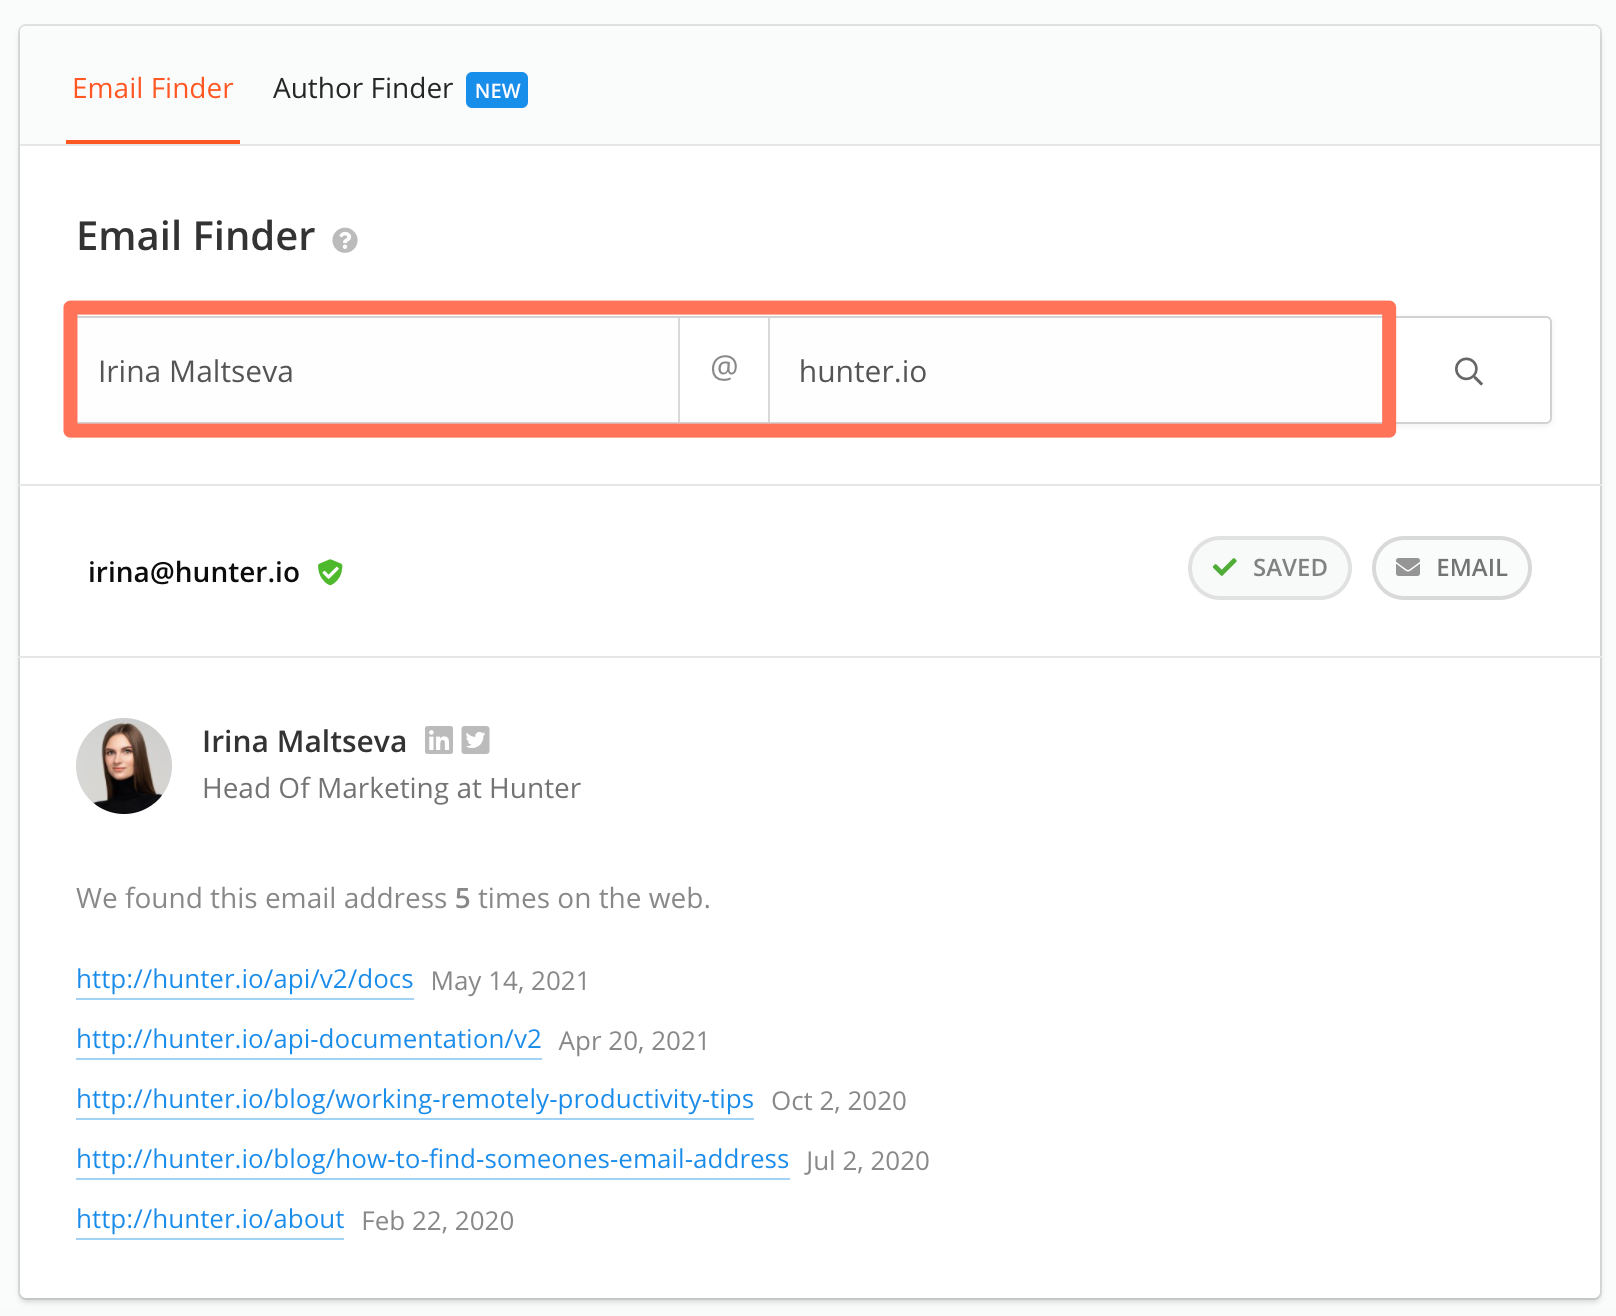This screenshot has width=1616, height=1316.
Task: Click the magnifying glass search button
Action: tap(1469, 371)
